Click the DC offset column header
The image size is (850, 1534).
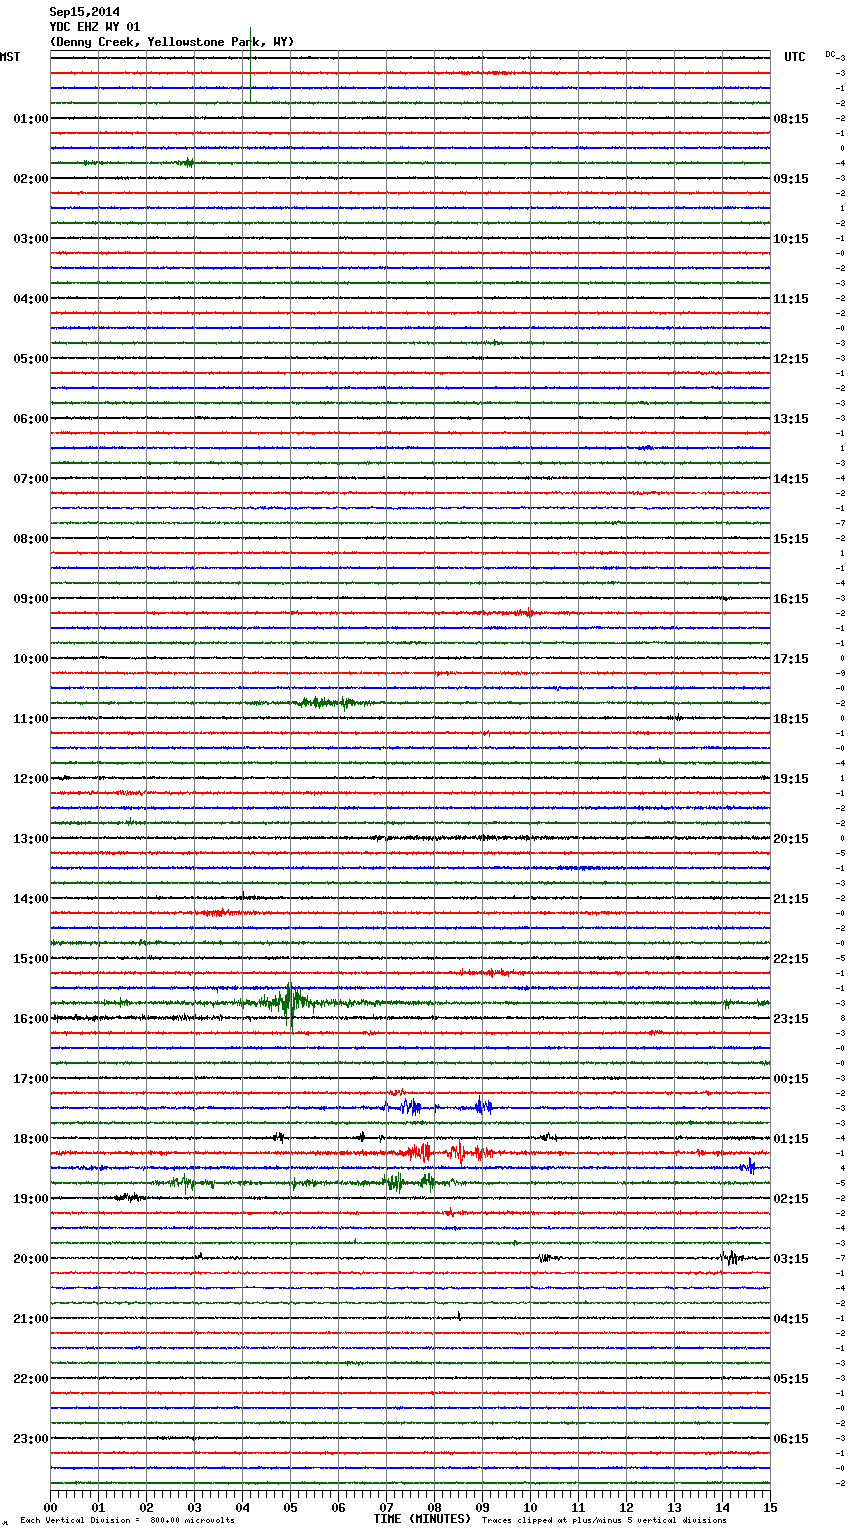[830, 54]
